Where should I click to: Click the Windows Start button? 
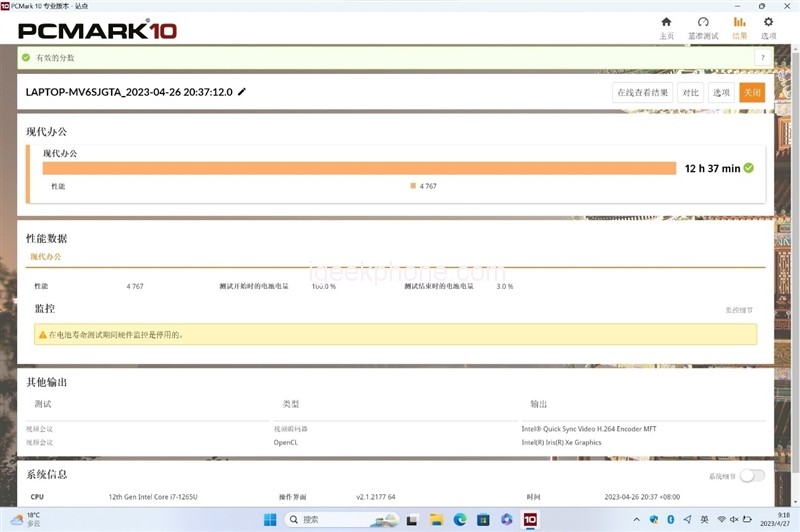270,520
